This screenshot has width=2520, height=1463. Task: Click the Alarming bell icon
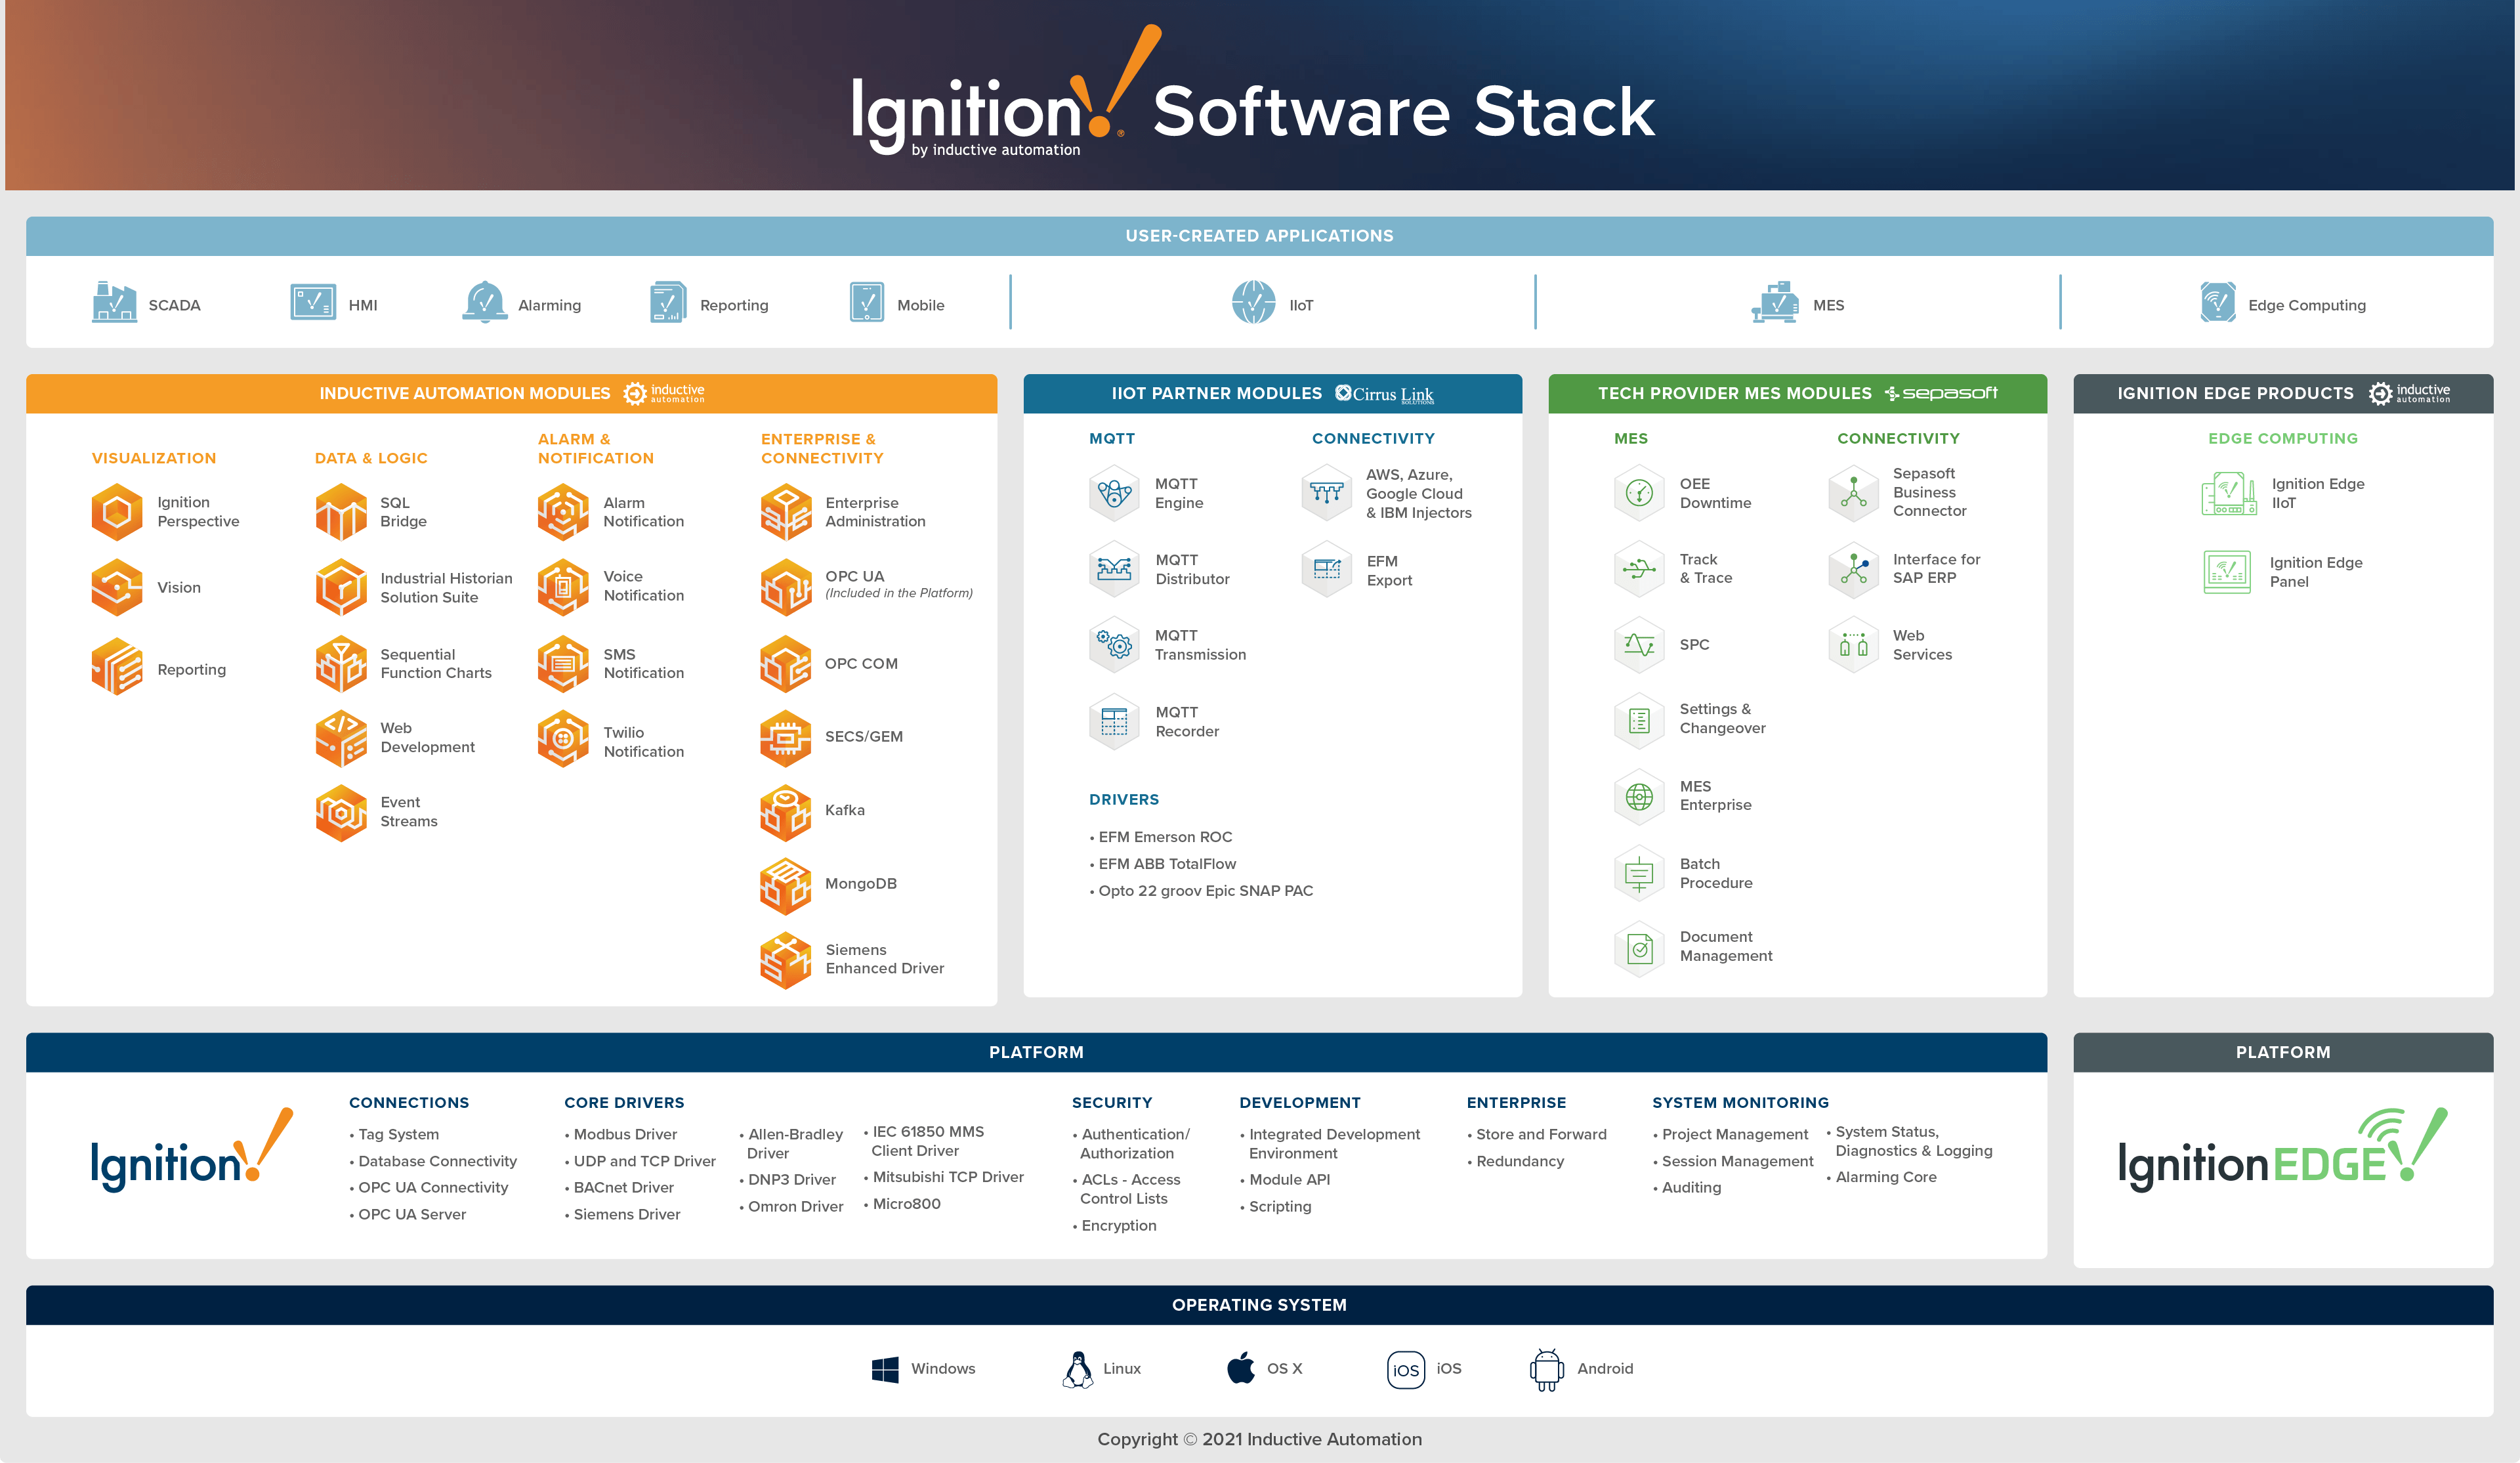click(485, 302)
